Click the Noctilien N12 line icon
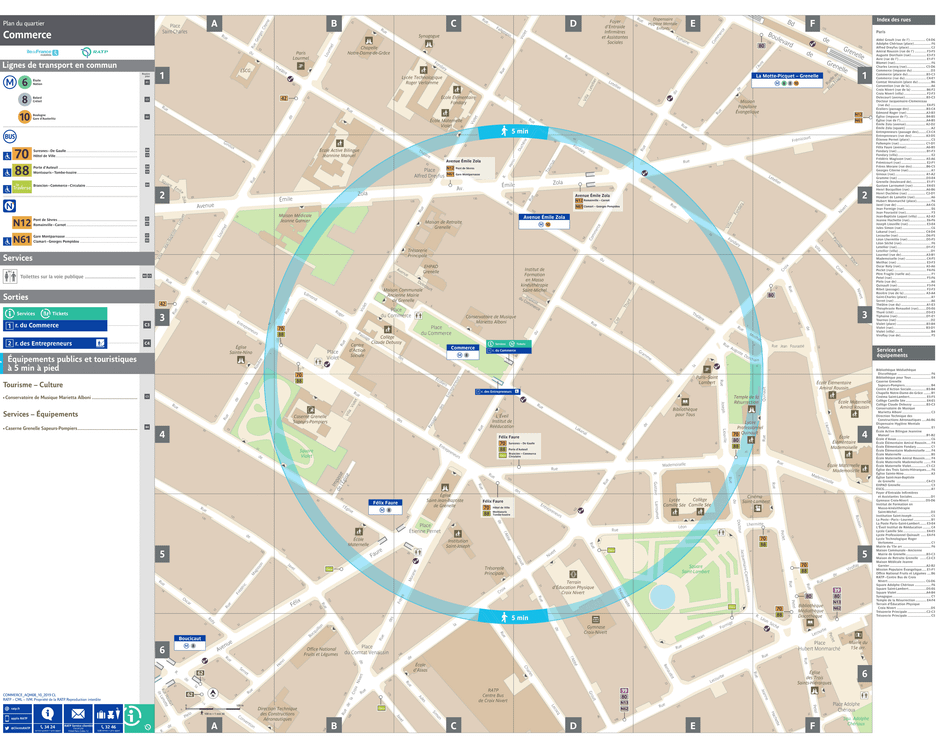This screenshot has width=944, height=748. [x=20, y=221]
